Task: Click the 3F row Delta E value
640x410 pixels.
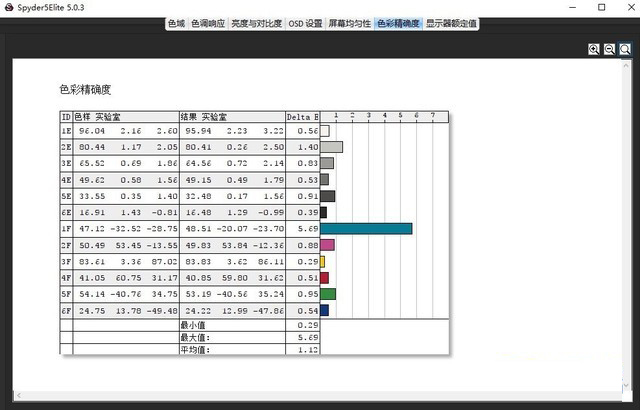Action: pyautogui.click(x=308, y=262)
